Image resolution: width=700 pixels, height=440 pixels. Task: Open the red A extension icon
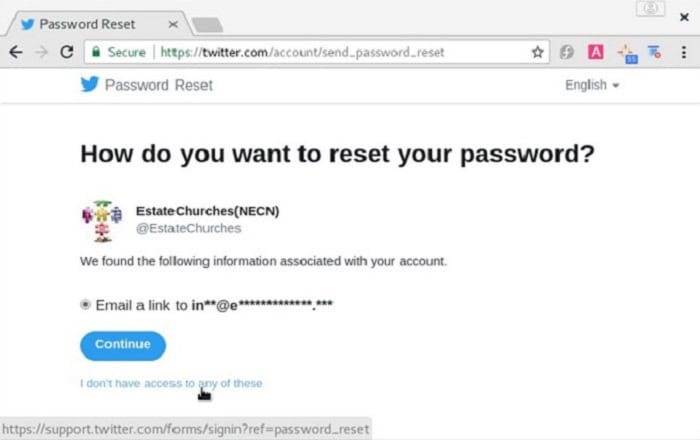pos(596,52)
